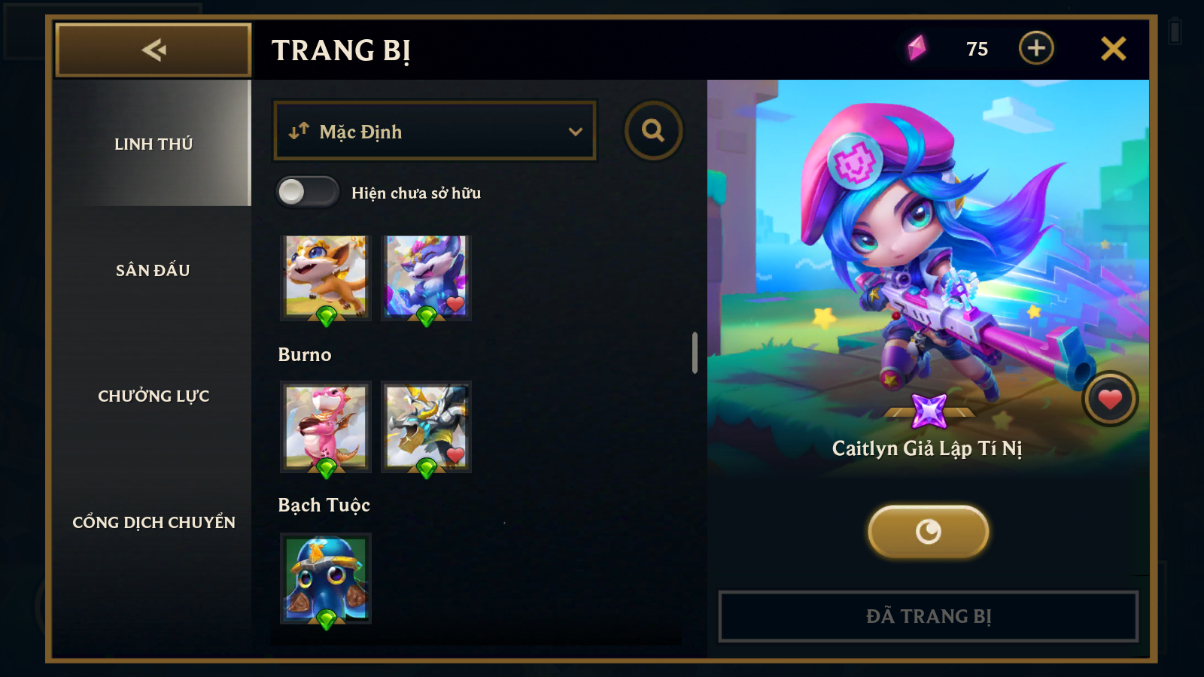Favorite Caitlyn with the heart button

tap(1110, 399)
